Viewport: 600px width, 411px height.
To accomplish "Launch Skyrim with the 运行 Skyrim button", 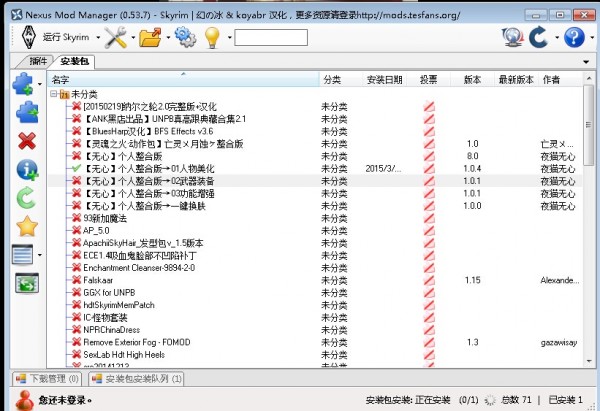I will pos(55,37).
